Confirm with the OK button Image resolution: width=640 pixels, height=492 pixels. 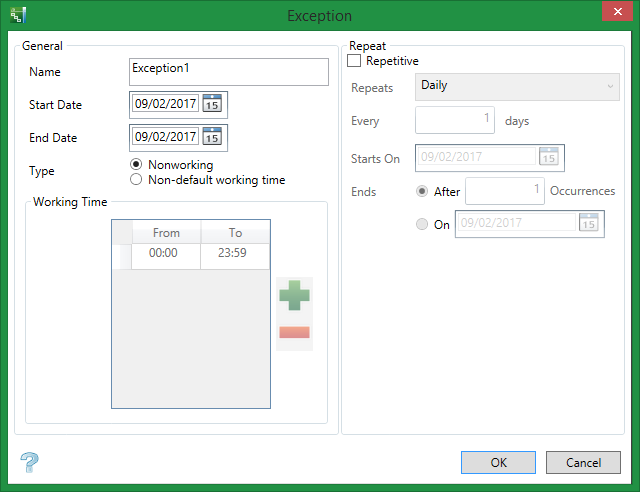(498, 462)
